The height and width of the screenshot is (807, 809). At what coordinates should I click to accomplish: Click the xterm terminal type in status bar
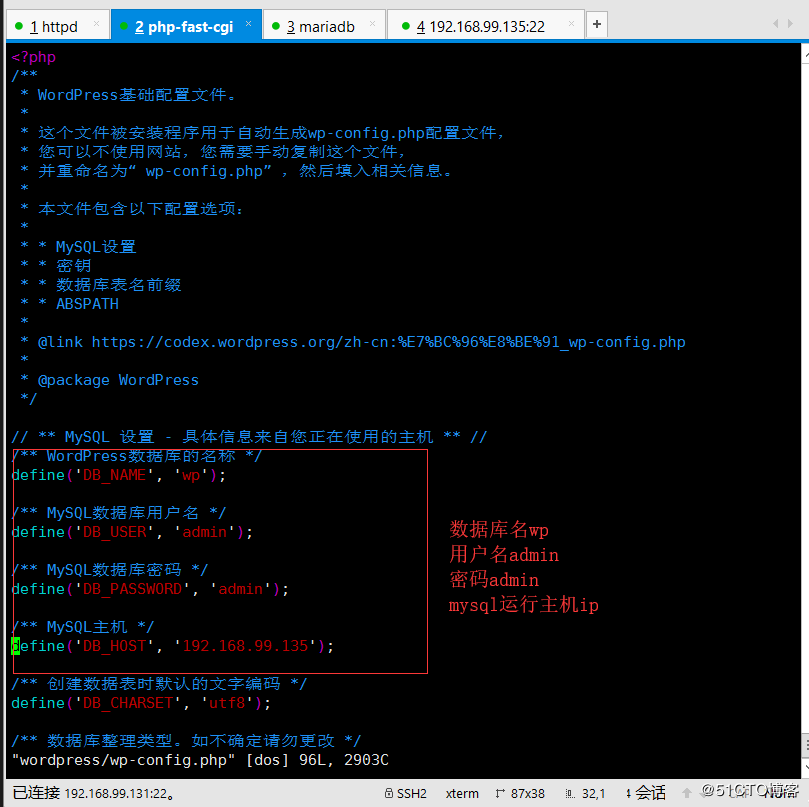click(462, 793)
